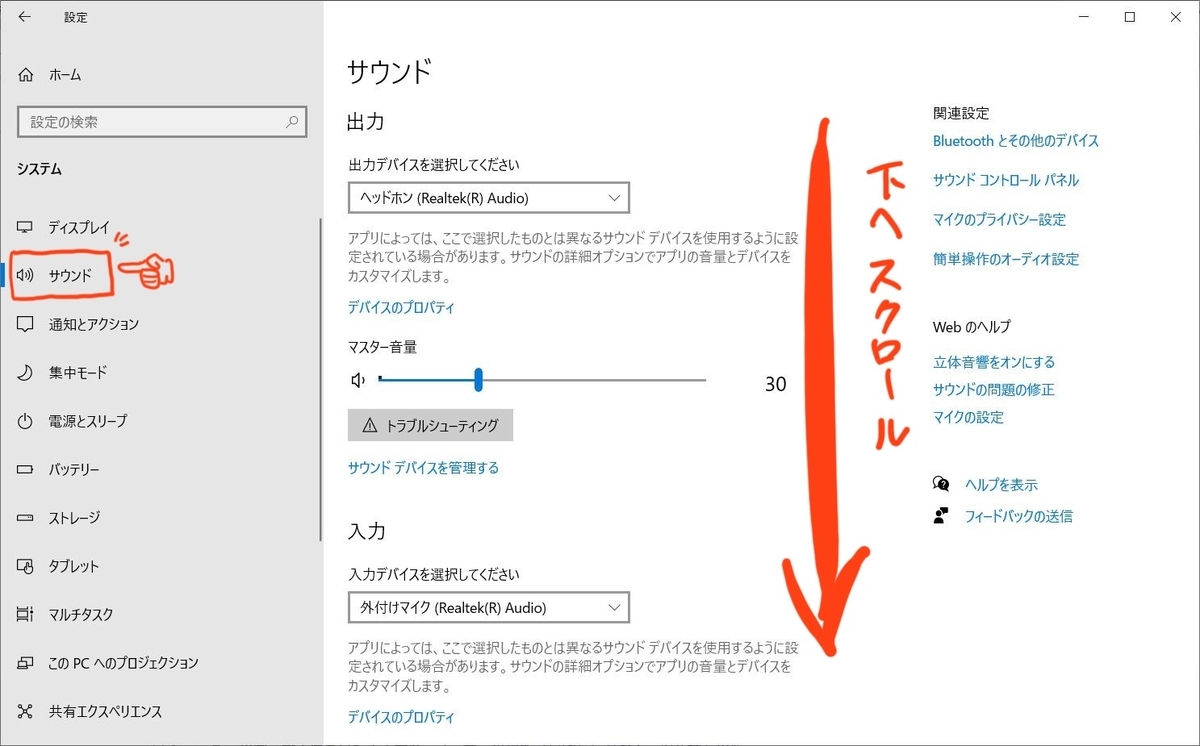Screen dimensions: 1200x746
Task: Open ストレージ settings
Action: pos(75,517)
